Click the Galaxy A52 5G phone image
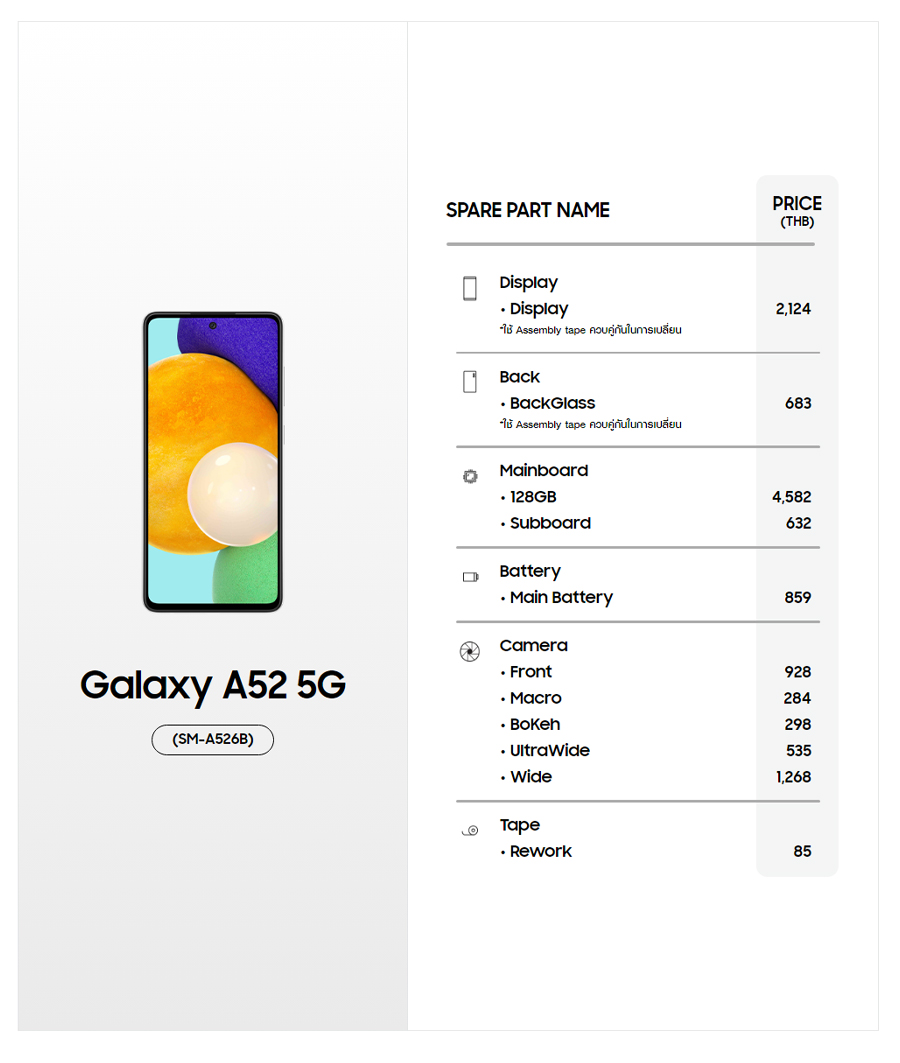This screenshot has height=1063, width=900. pos(213,461)
